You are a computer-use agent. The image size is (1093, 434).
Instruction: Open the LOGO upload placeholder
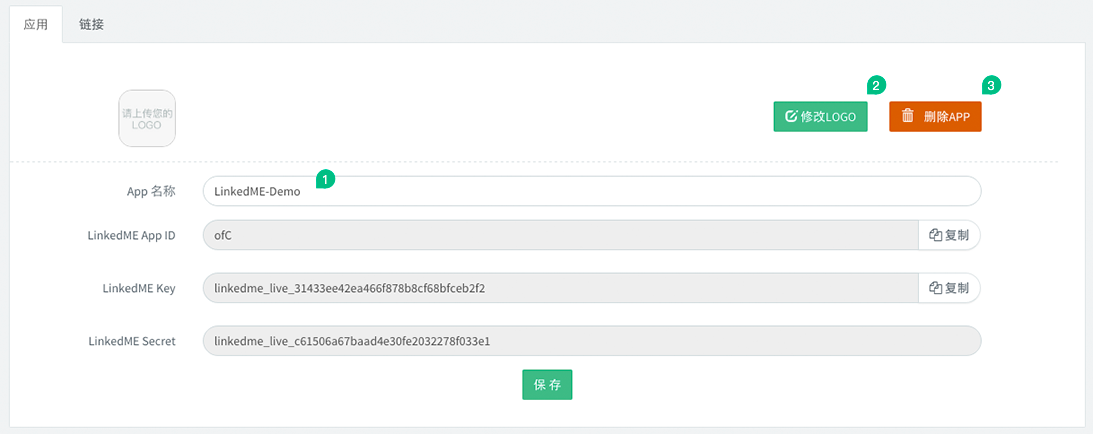(x=147, y=118)
